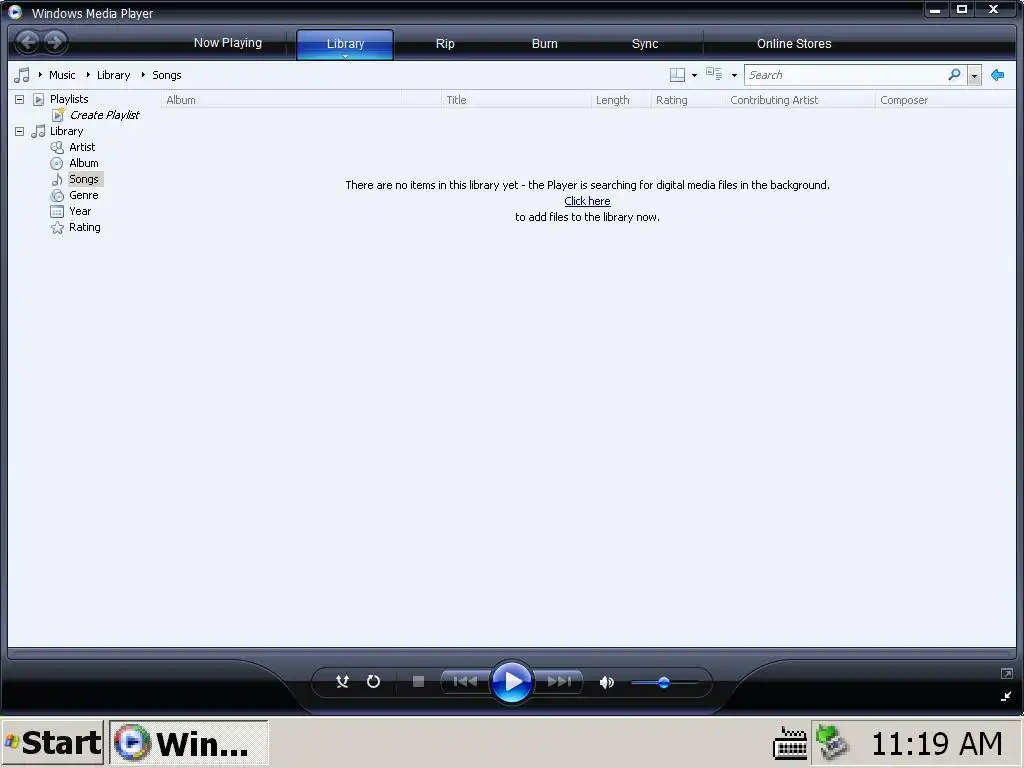Switch to the Now Playing tab
The height and width of the screenshot is (768, 1024).
click(228, 43)
